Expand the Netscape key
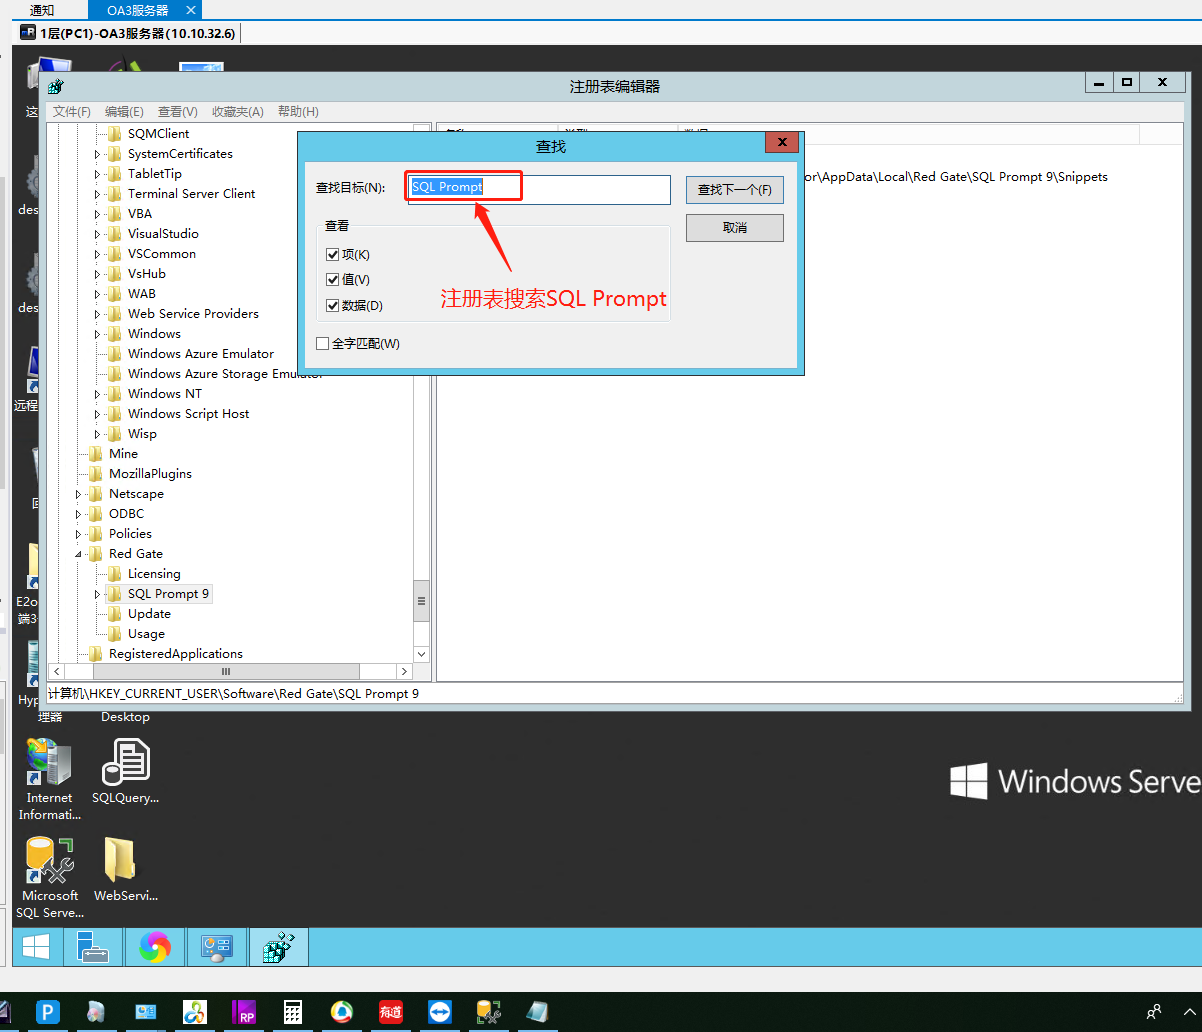The width and height of the screenshot is (1202, 1032). tap(78, 494)
